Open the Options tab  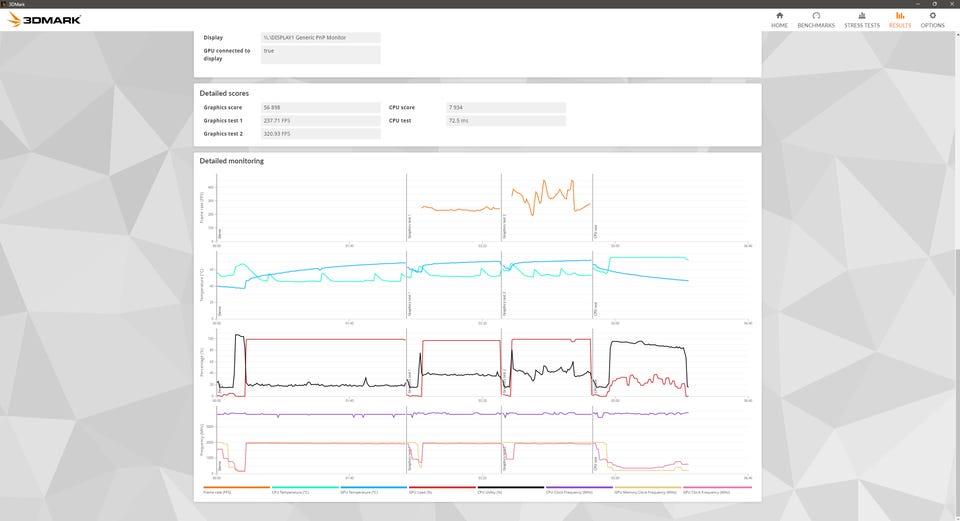pos(932,20)
